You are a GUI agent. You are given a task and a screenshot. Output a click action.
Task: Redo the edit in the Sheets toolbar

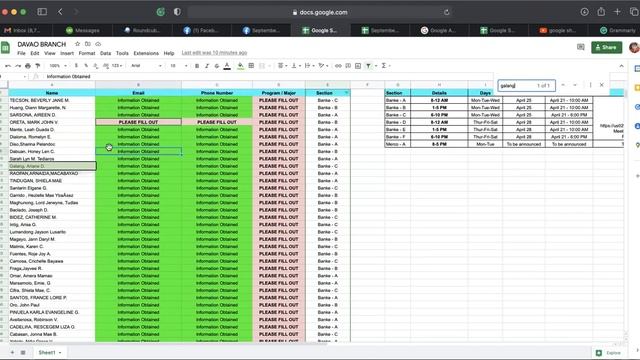[x=18, y=66]
